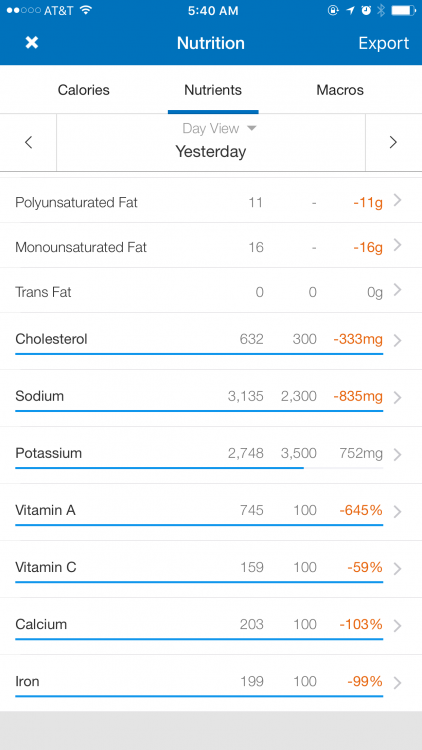Open the Polyunsaturated Fat detail chevron
This screenshot has width=422, height=750.
point(397,201)
